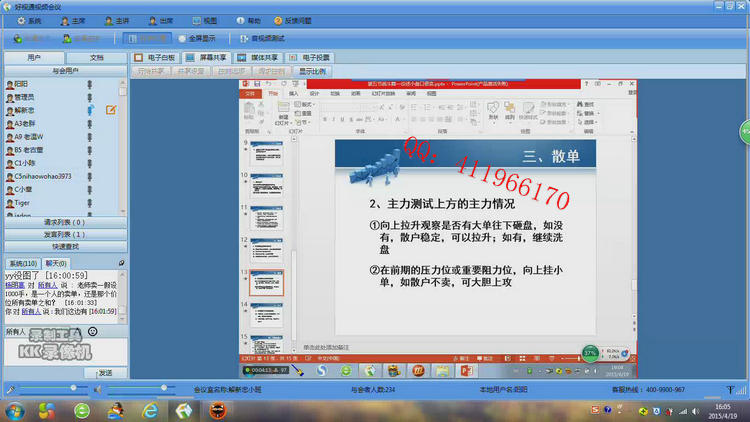Click Sogou S icon in shared taskbar
750x422 pixels.
point(321,371)
